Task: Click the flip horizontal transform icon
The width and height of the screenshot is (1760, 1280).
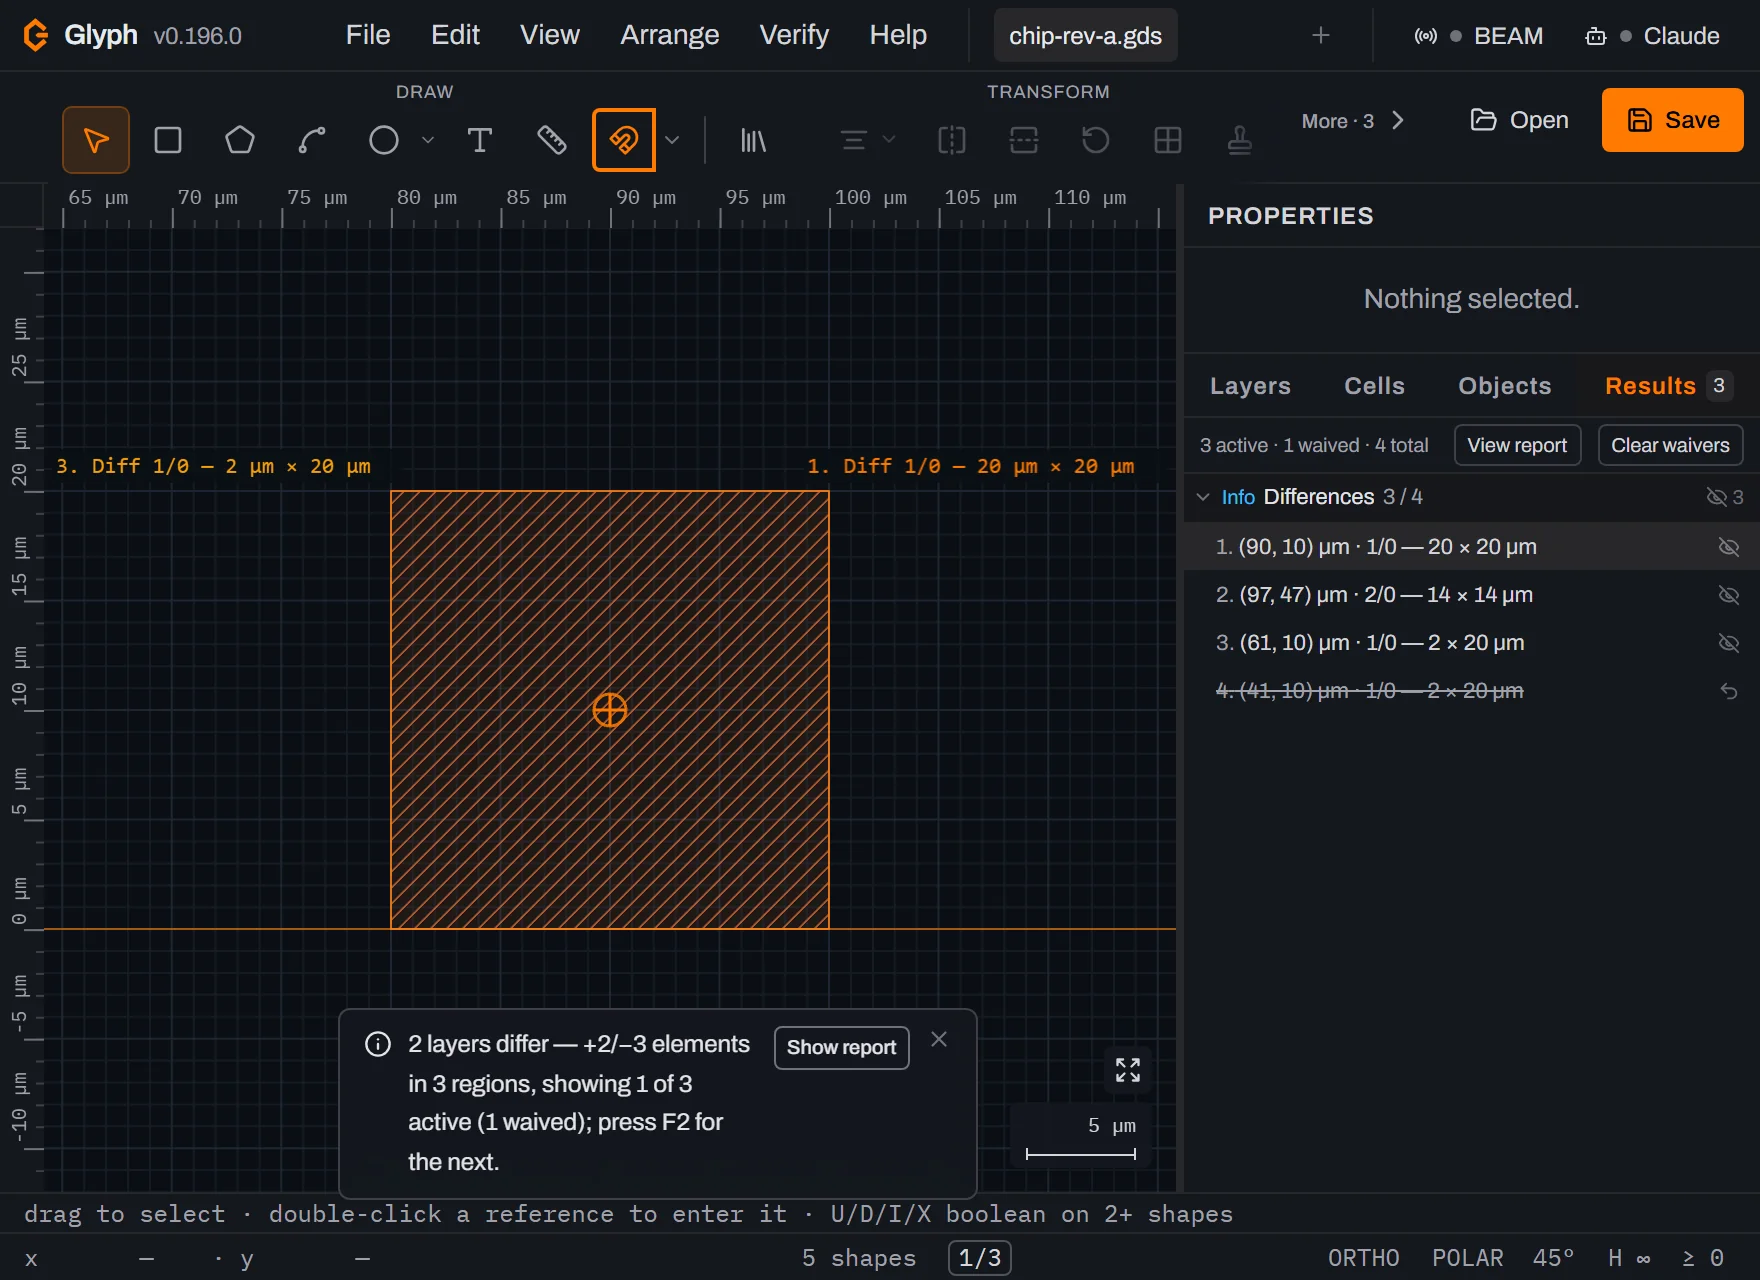Action: click(952, 140)
